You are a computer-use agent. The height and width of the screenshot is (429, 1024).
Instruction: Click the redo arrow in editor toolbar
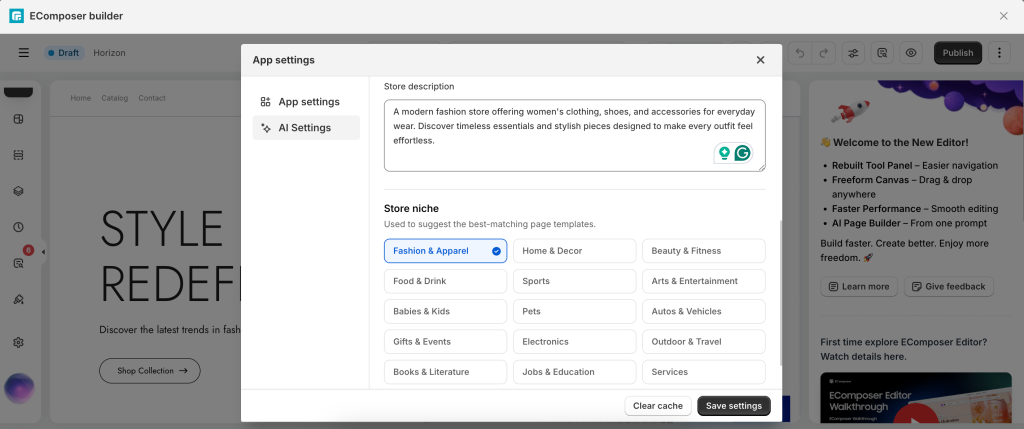824,53
